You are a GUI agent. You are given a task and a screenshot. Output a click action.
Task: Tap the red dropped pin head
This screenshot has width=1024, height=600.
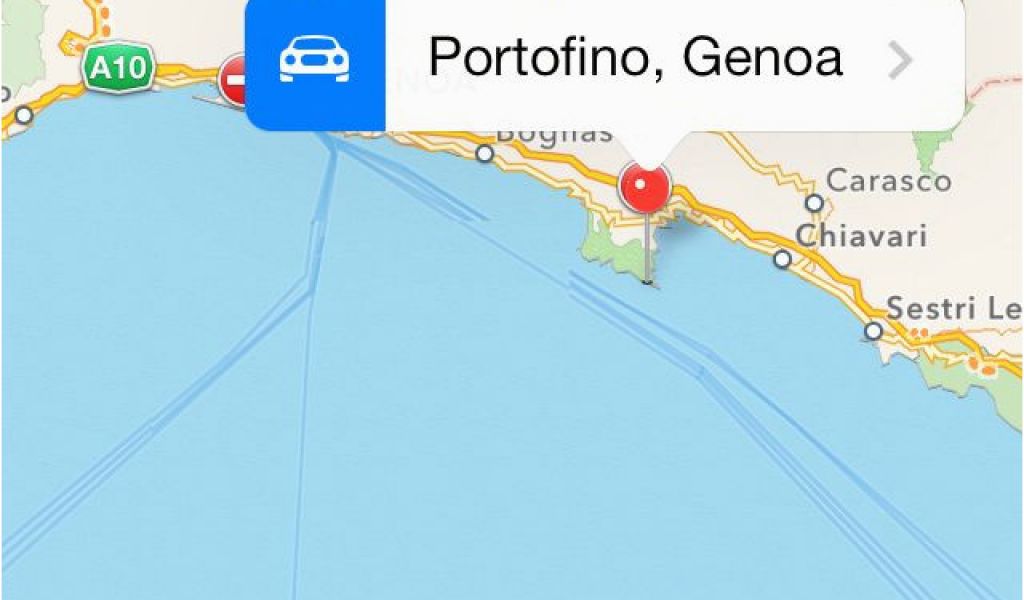pyautogui.click(x=645, y=187)
